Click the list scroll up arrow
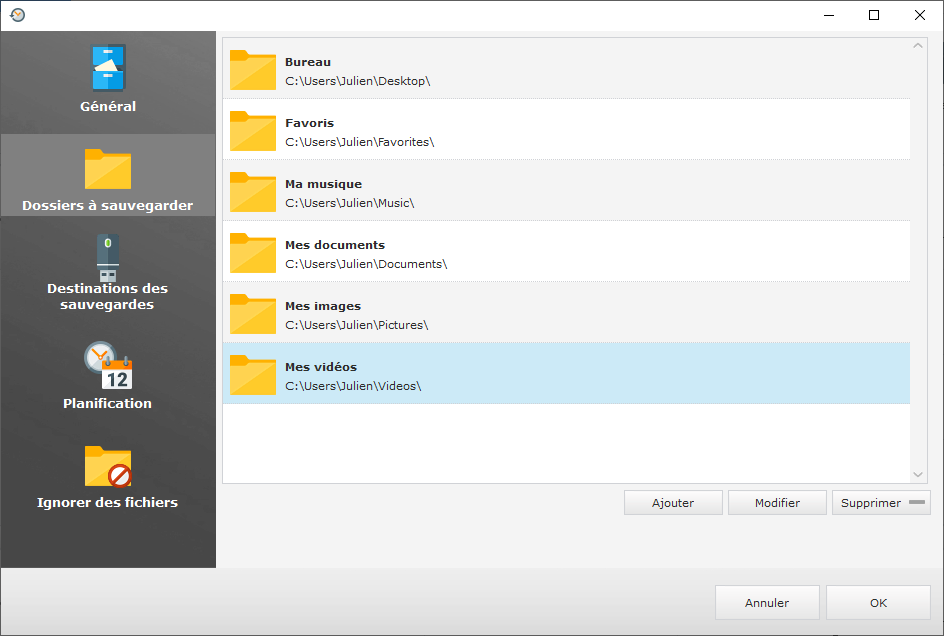The image size is (944, 636). [918, 46]
